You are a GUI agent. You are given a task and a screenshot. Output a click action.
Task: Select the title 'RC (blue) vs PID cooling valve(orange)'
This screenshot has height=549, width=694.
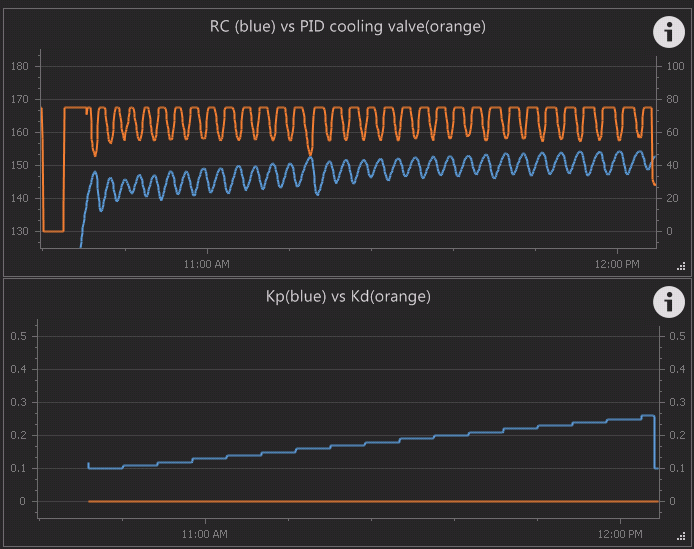[x=347, y=27]
